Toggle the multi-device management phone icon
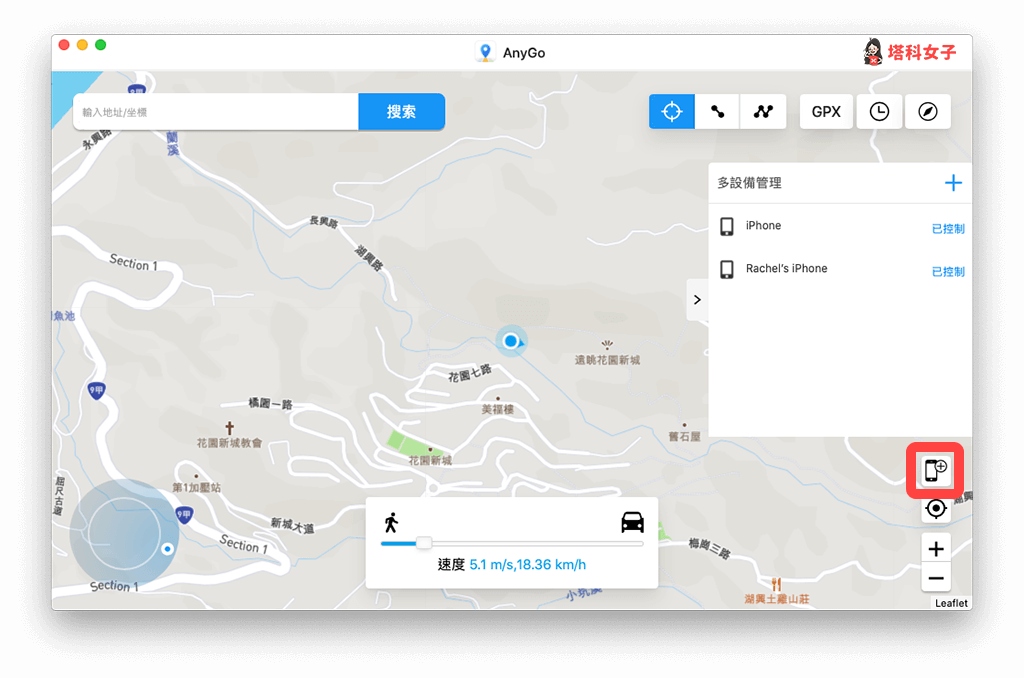The image size is (1024, 678). [x=935, y=470]
